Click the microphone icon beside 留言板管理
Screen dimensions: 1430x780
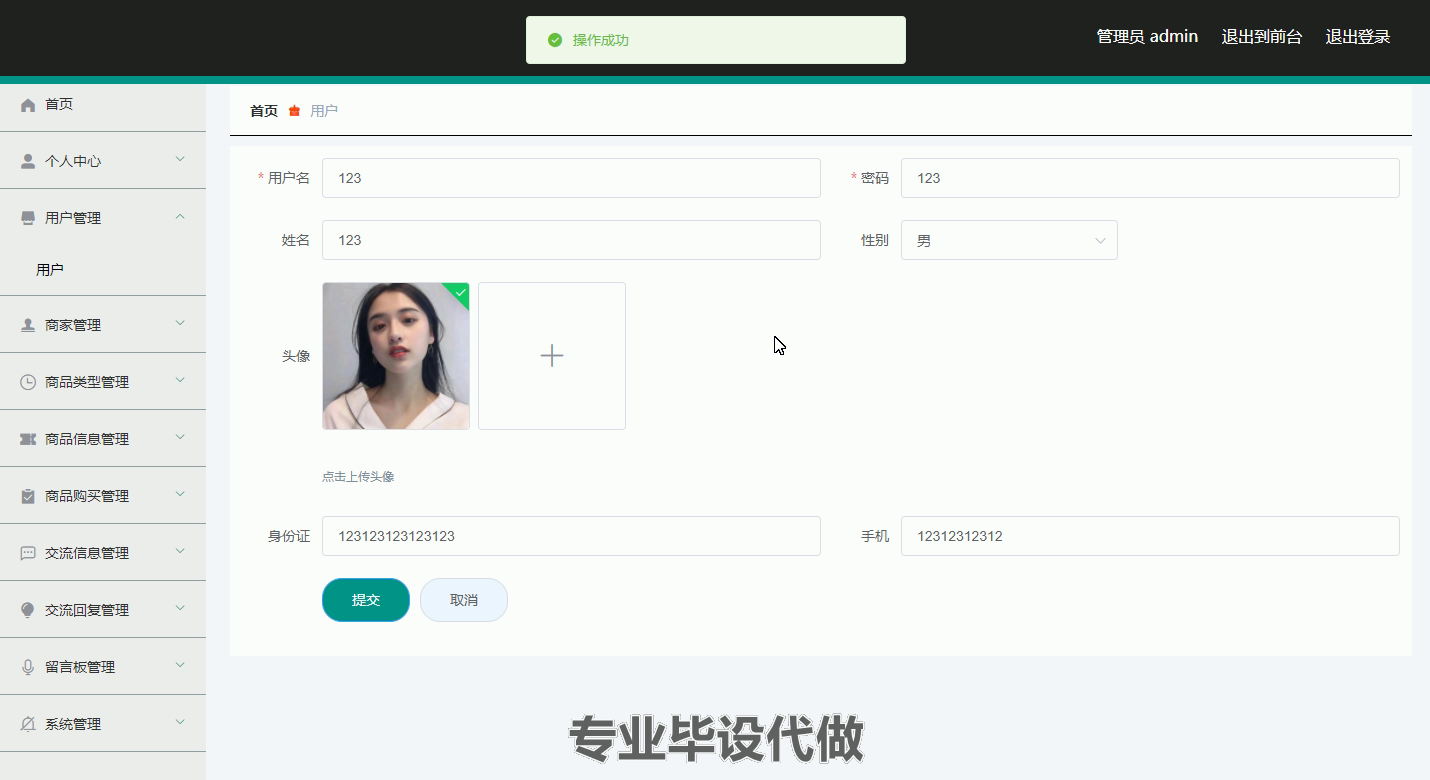pos(28,667)
